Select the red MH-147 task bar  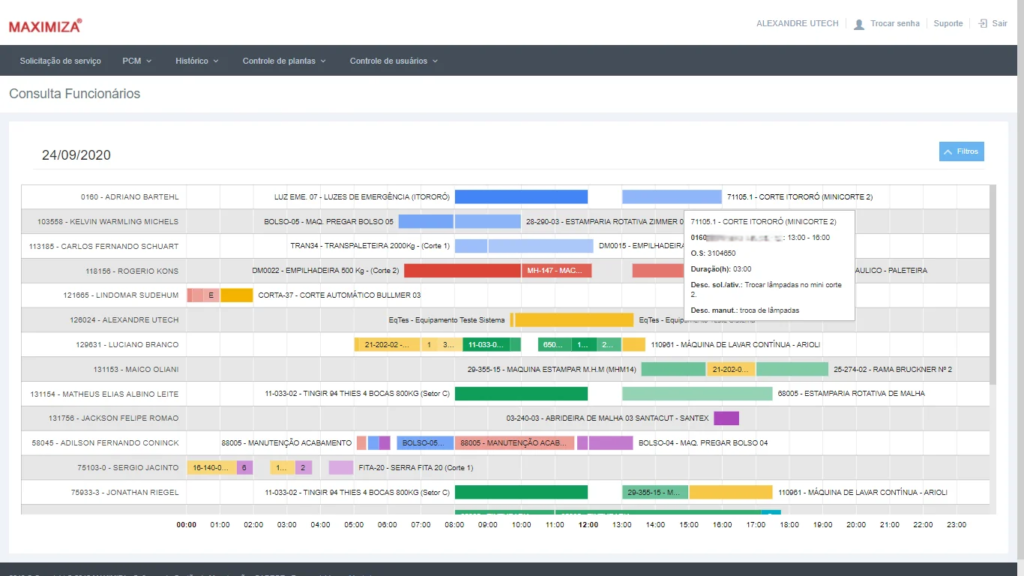[556, 271]
